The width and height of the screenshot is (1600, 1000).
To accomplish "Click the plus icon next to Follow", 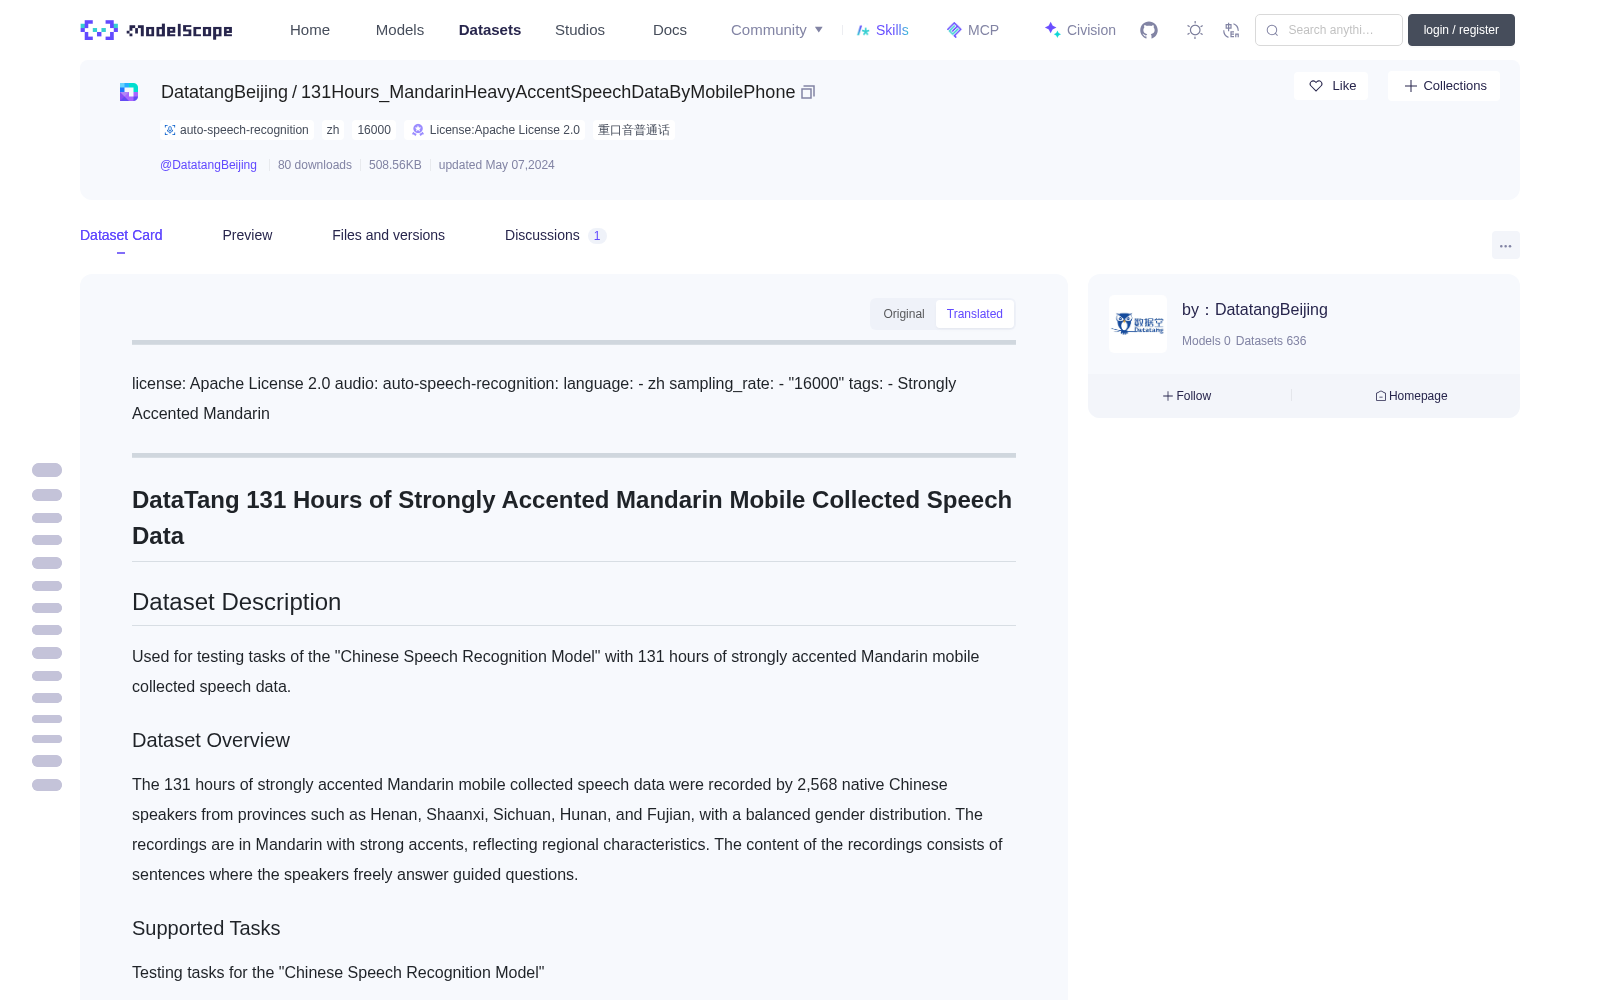I will click(x=1168, y=396).
